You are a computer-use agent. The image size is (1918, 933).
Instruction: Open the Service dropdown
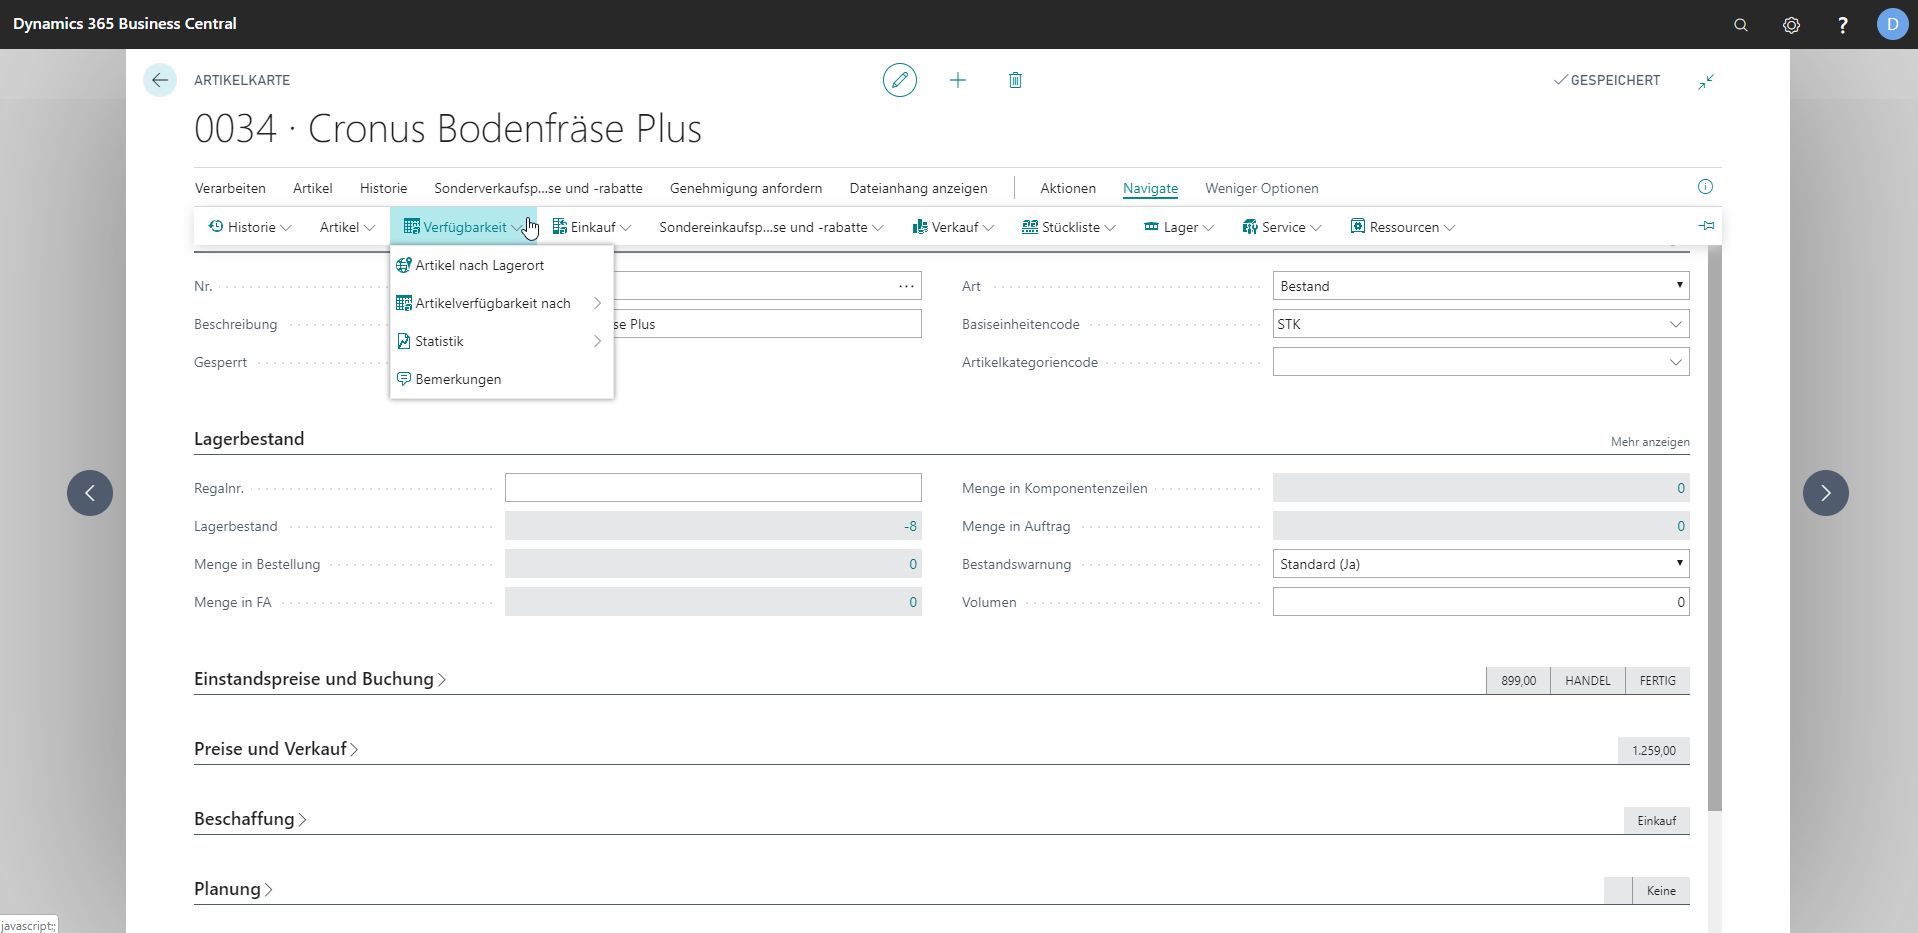coord(1282,227)
